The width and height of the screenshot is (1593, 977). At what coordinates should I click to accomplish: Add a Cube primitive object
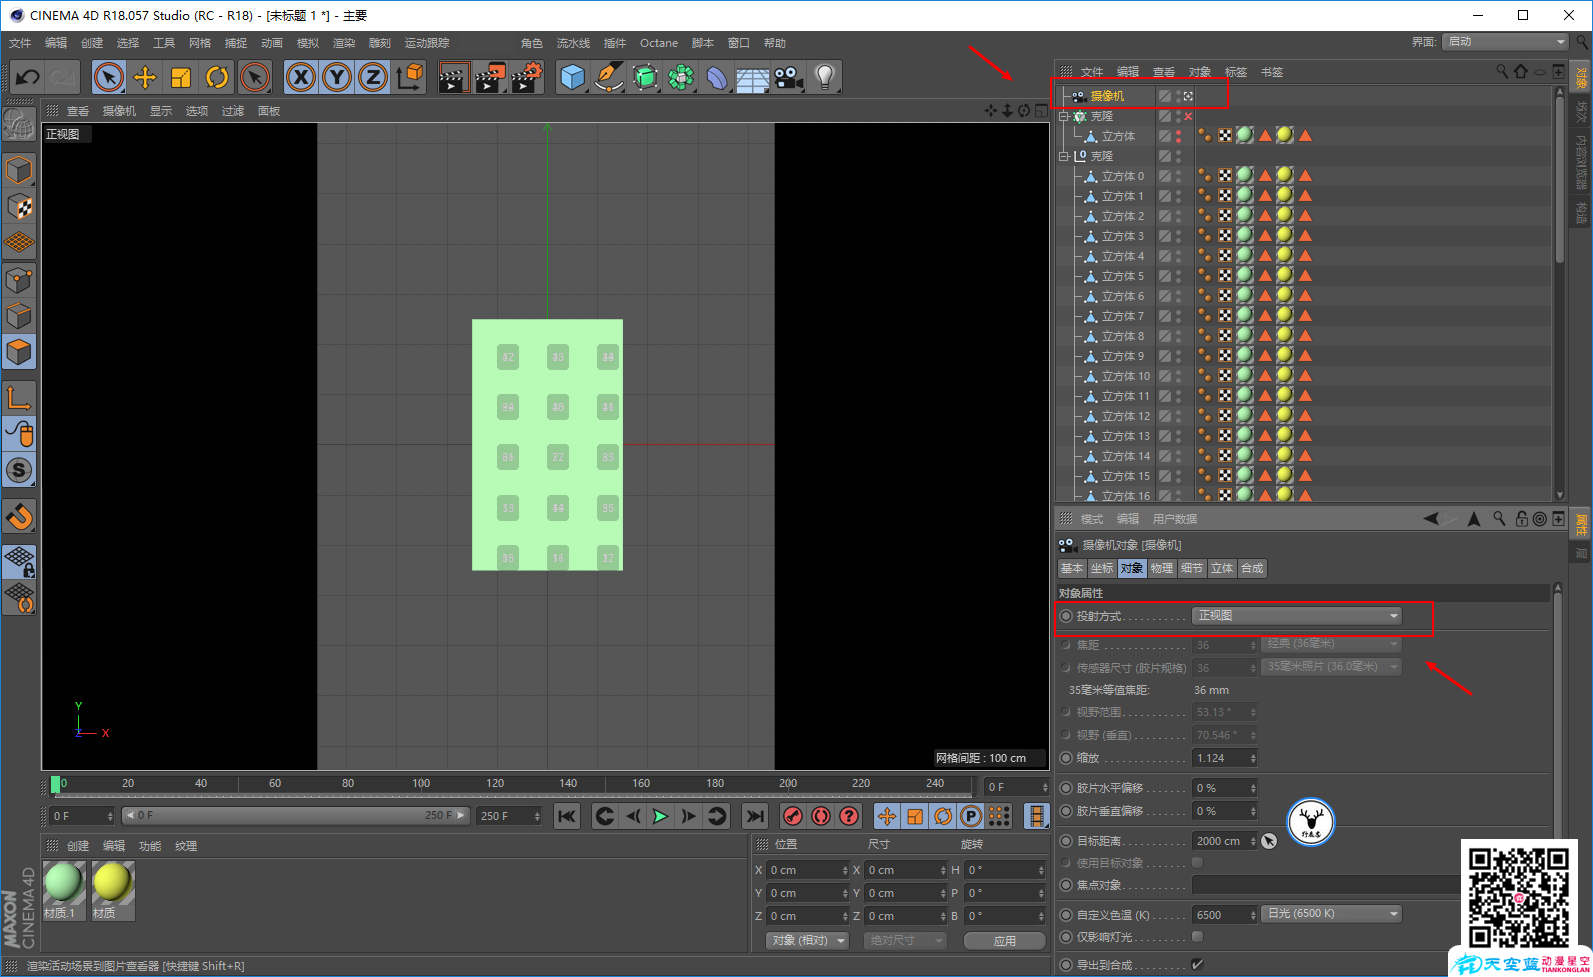(x=573, y=77)
